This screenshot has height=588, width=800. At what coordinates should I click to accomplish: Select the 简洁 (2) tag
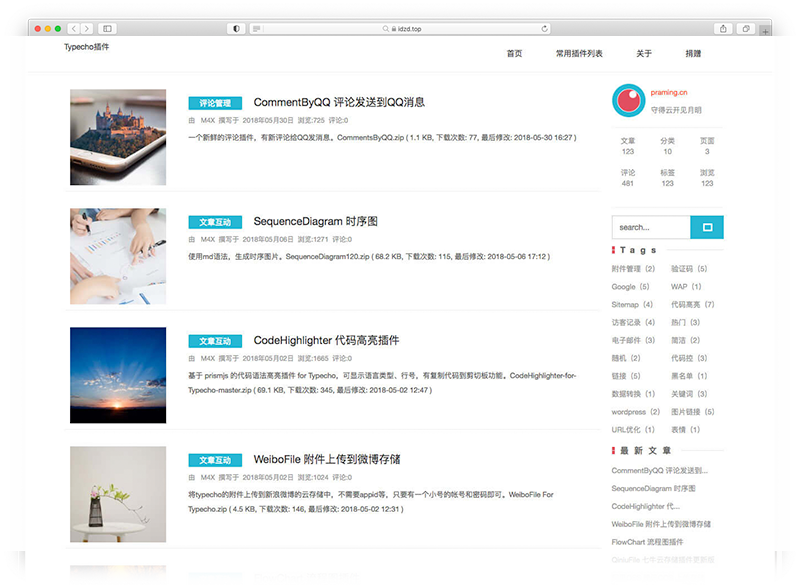coord(686,340)
